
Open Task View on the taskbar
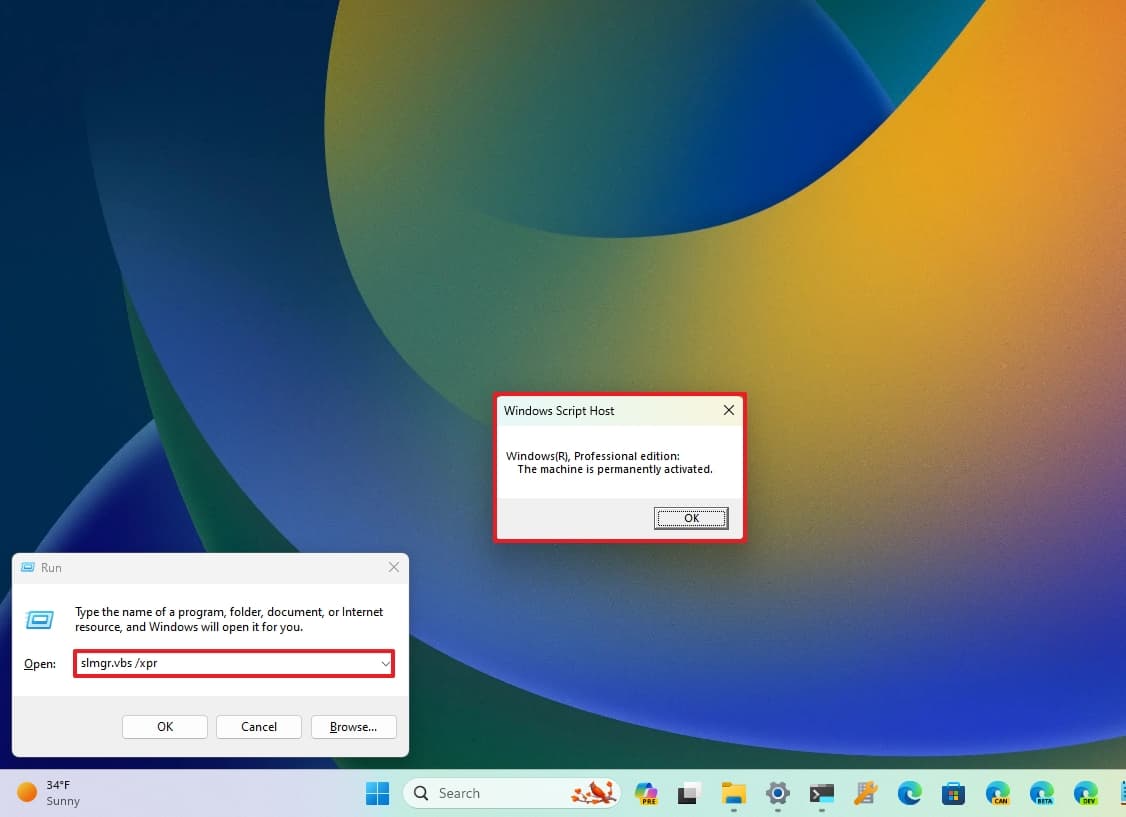pyautogui.click(x=689, y=793)
